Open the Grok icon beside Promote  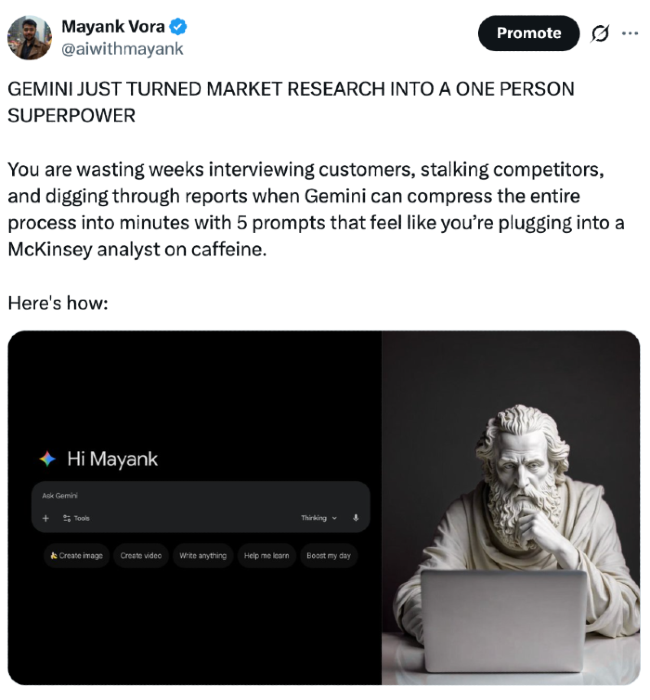(600, 33)
